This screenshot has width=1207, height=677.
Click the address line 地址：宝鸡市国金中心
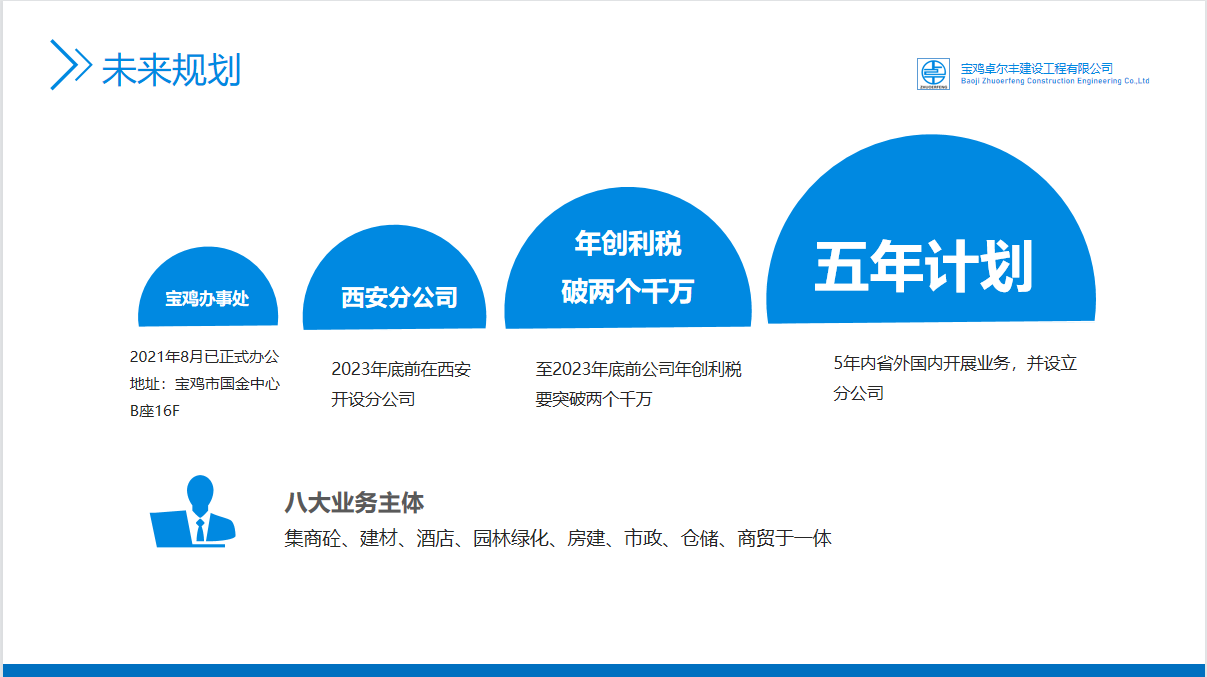(204, 383)
